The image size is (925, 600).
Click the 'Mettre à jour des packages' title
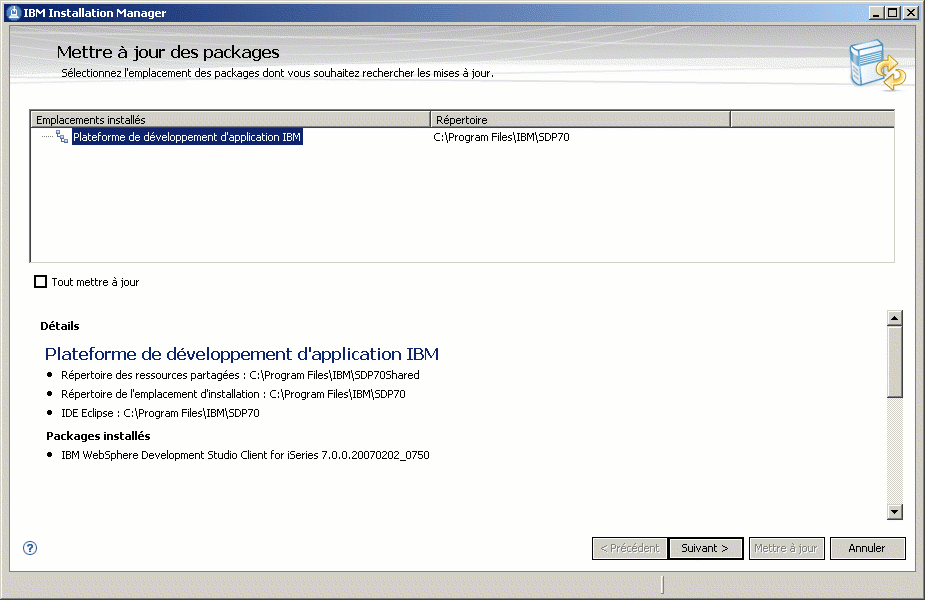coord(168,53)
